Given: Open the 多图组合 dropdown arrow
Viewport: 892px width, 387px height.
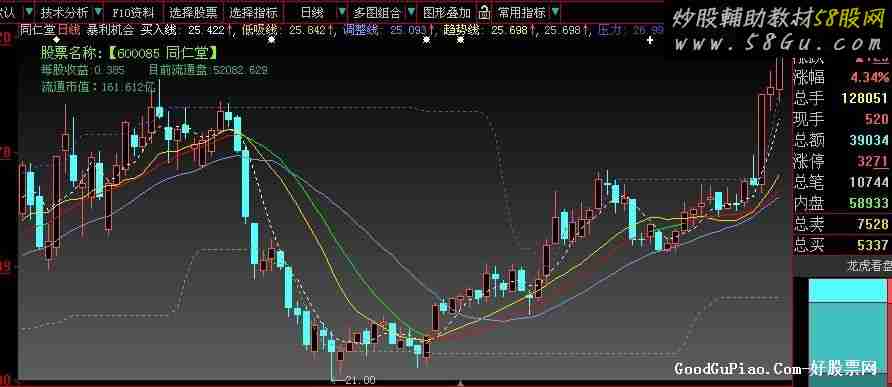Looking at the screenshot, I should pyautogui.click(x=412, y=12).
